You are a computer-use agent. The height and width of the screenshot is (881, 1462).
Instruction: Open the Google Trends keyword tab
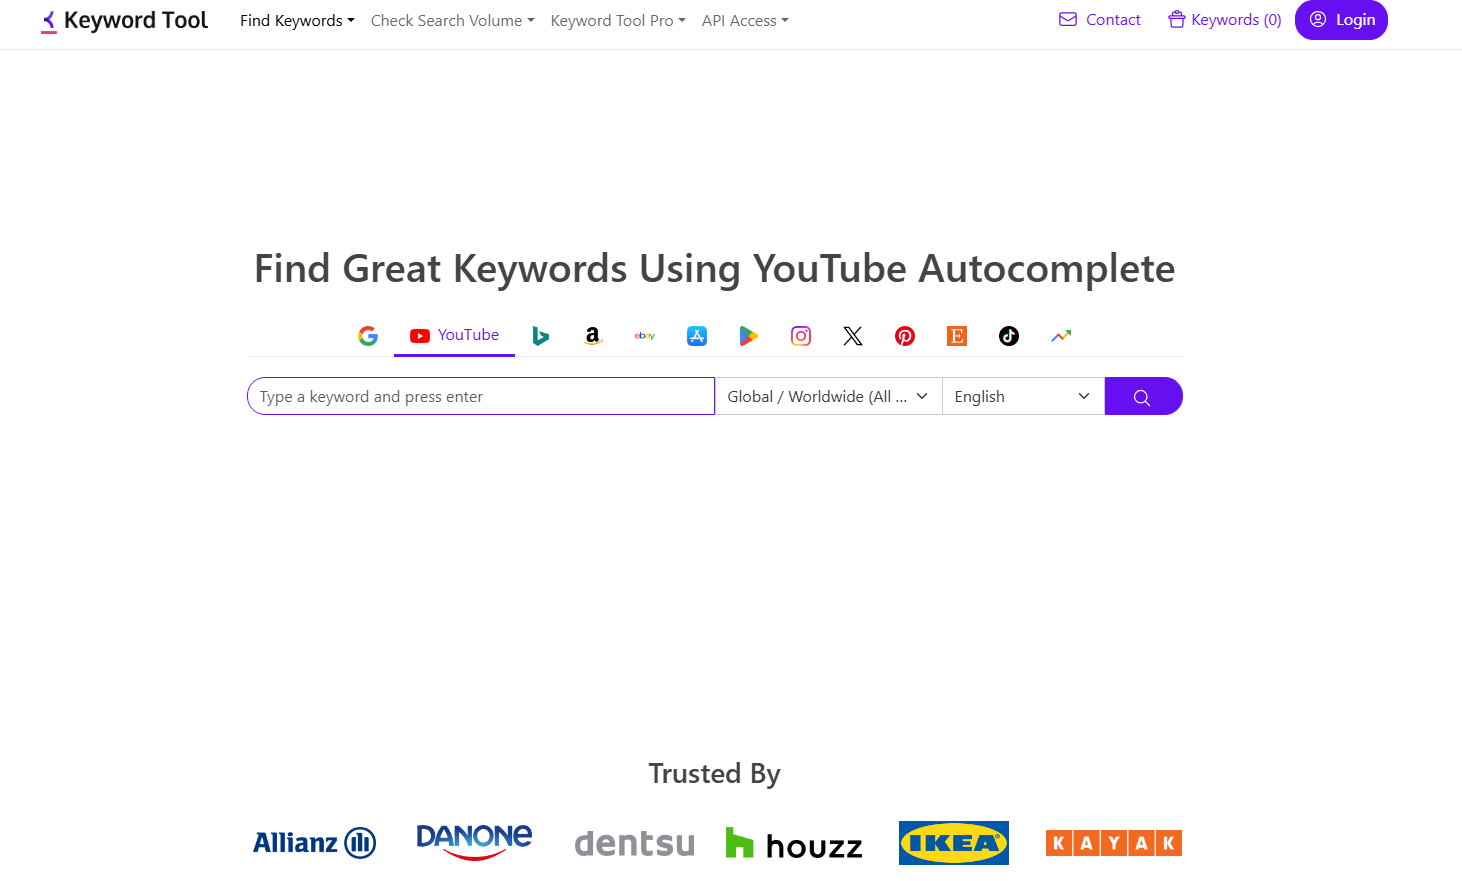(1061, 336)
